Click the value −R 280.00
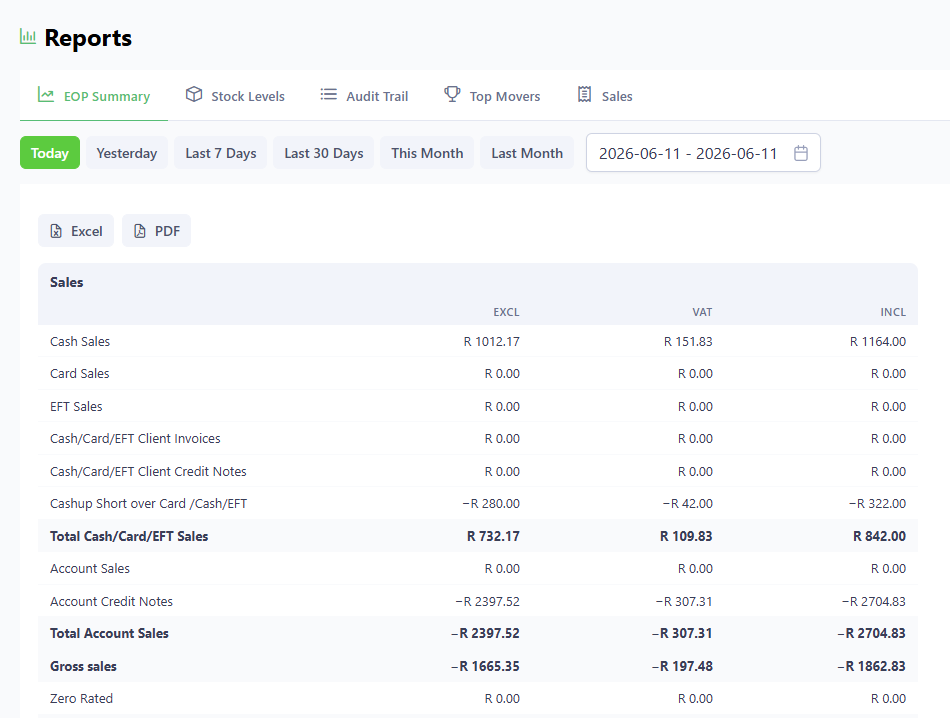 (x=491, y=504)
